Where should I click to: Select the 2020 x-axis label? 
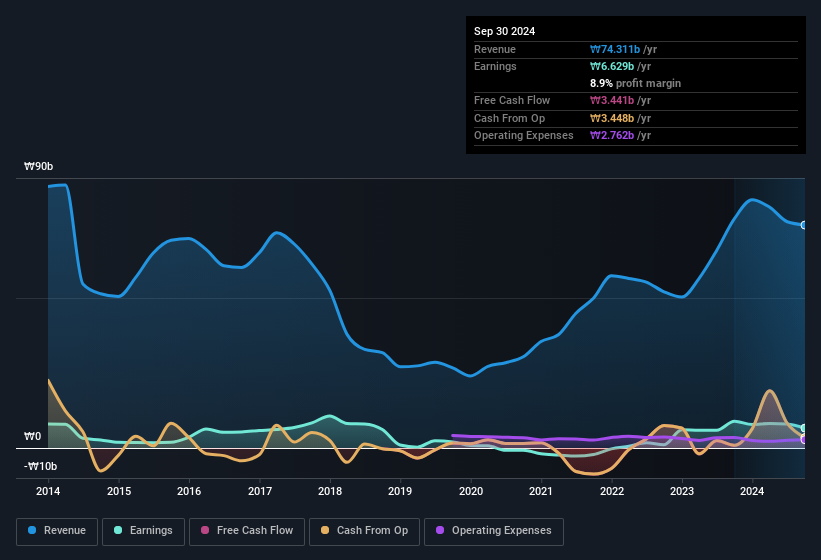point(471,491)
